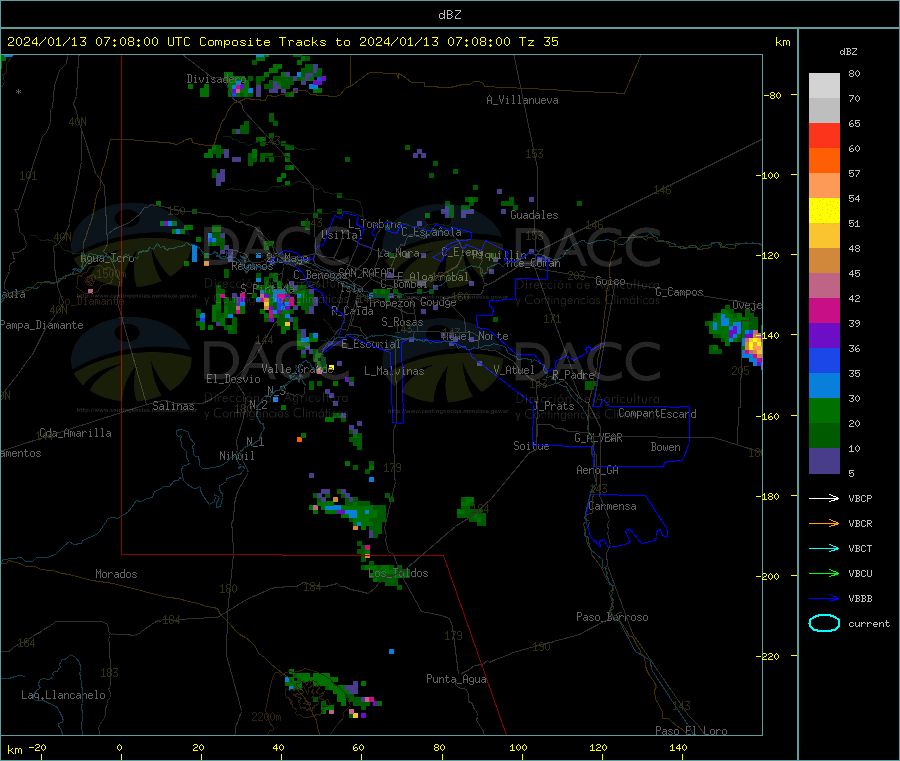The image size is (900, 761).
Task: Select the yellow 51-54 dBZ swatch
Action: pyautogui.click(x=824, y=211)
